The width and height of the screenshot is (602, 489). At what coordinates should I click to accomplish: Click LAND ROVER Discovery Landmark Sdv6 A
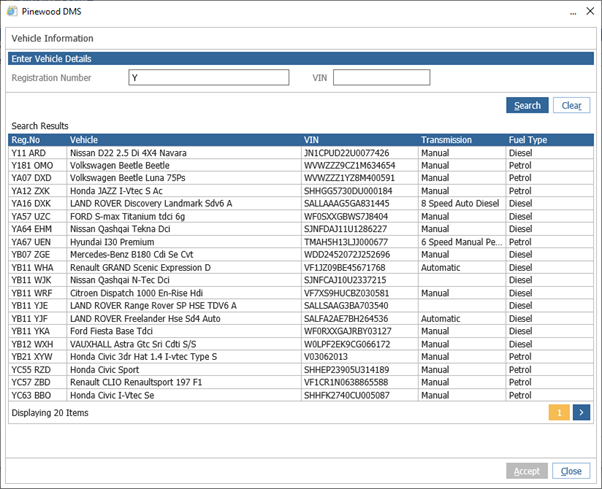coord(151,203)
